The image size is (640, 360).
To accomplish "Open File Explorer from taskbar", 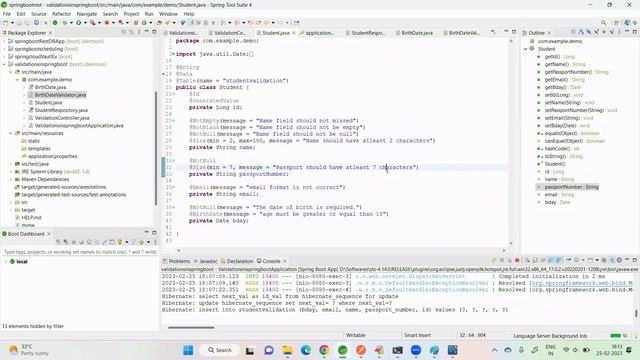I will tap(287, 350).
